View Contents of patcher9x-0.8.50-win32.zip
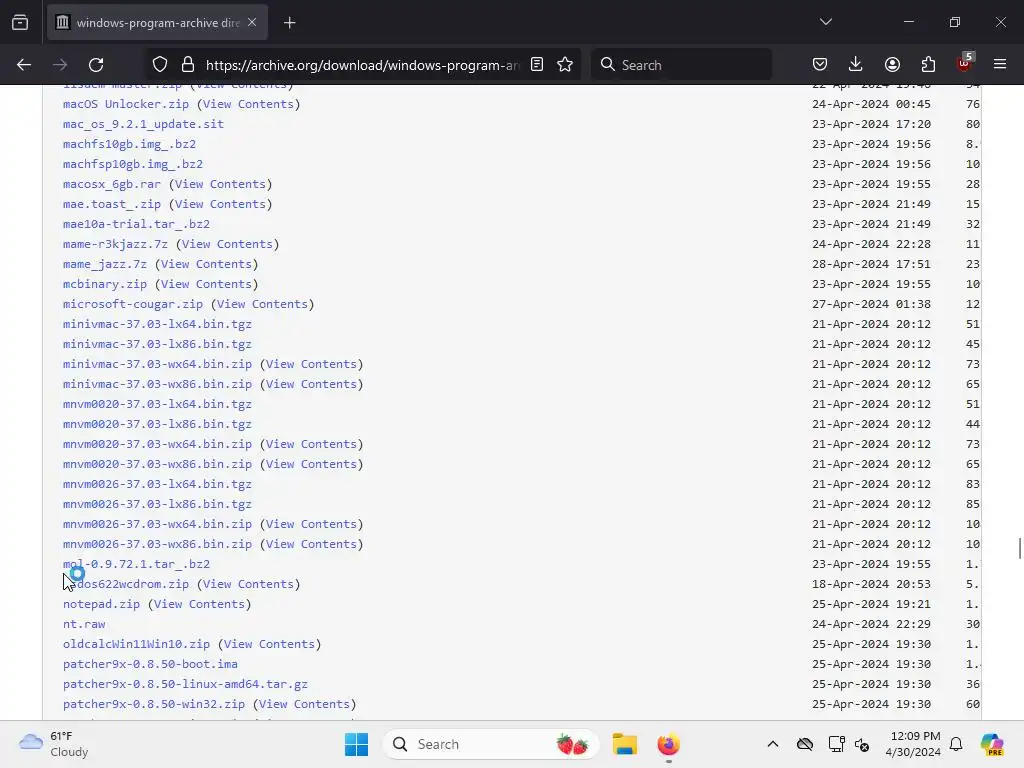 [x=304, y=704]
